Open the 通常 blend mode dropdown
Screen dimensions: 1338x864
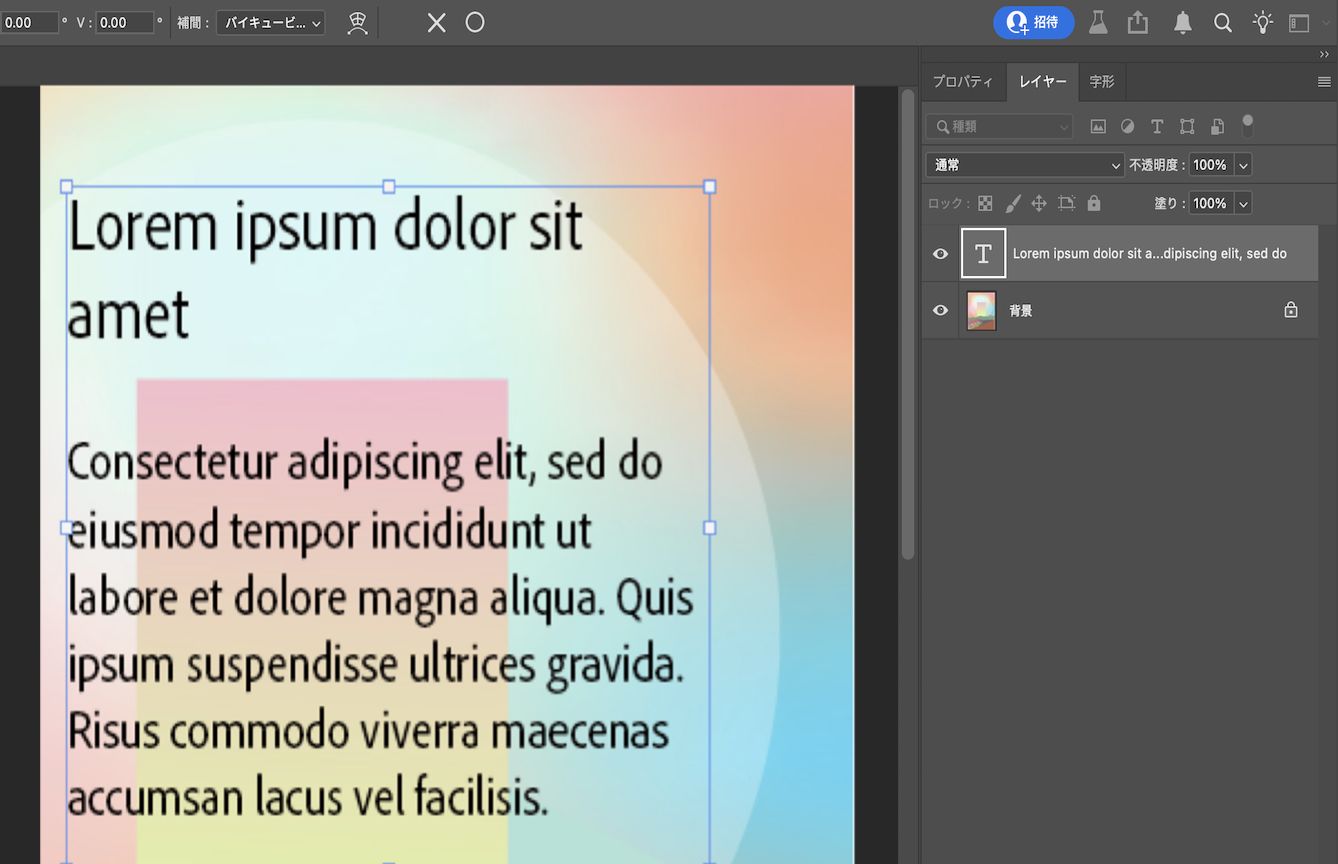point(1023,164)
